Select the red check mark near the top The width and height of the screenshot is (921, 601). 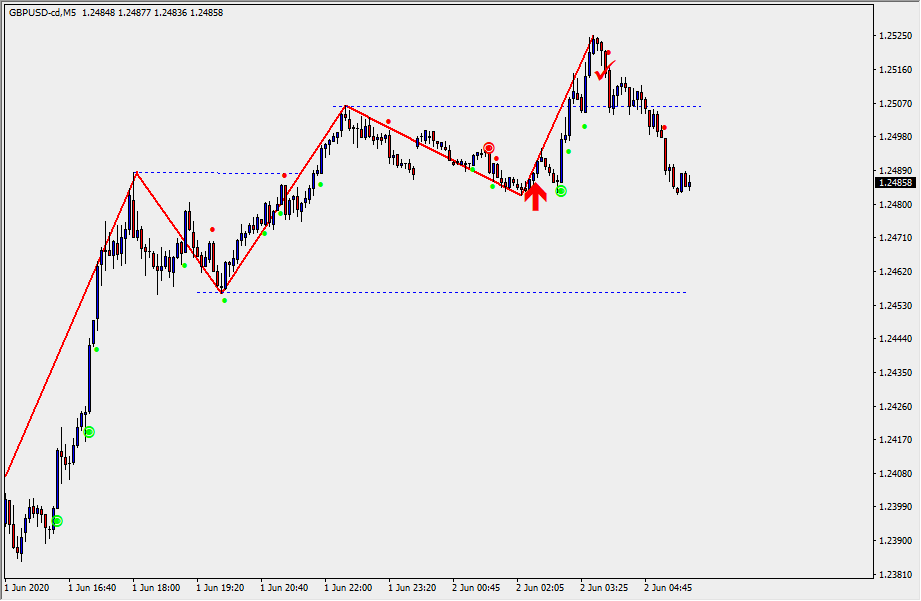click(x=603, y=71)
